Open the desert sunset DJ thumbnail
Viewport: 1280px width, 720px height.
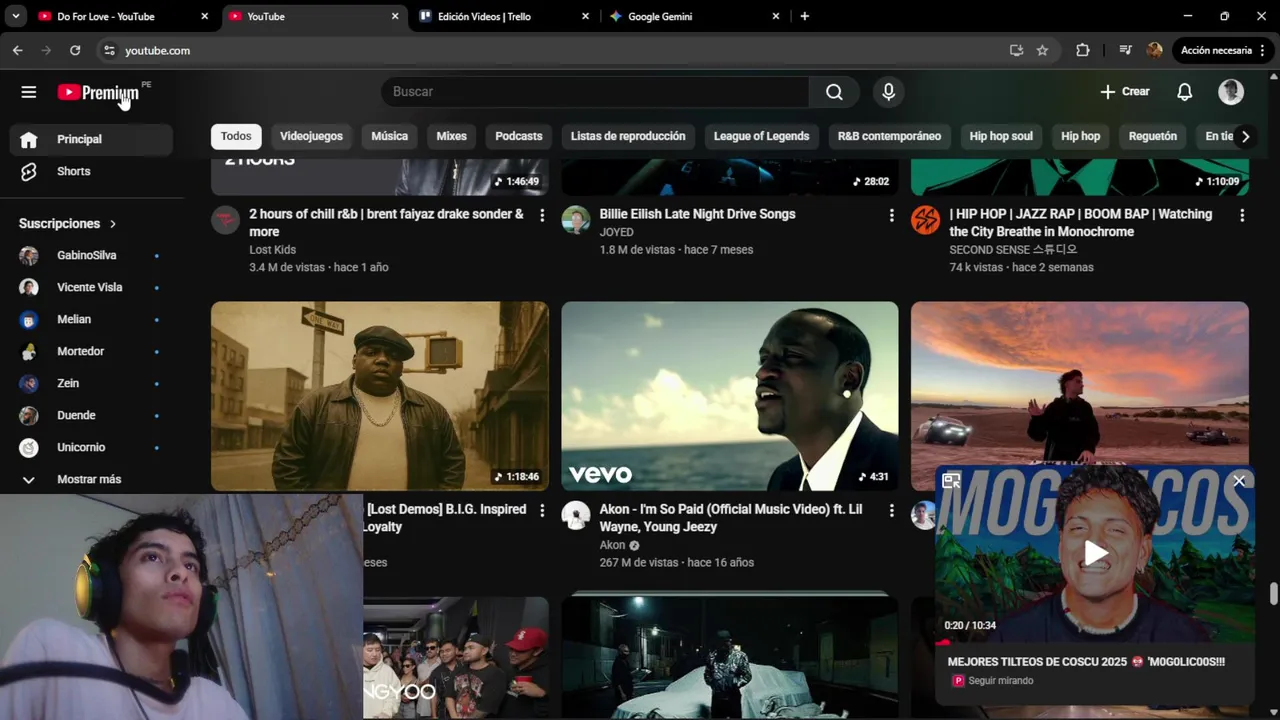[1079, 384]
